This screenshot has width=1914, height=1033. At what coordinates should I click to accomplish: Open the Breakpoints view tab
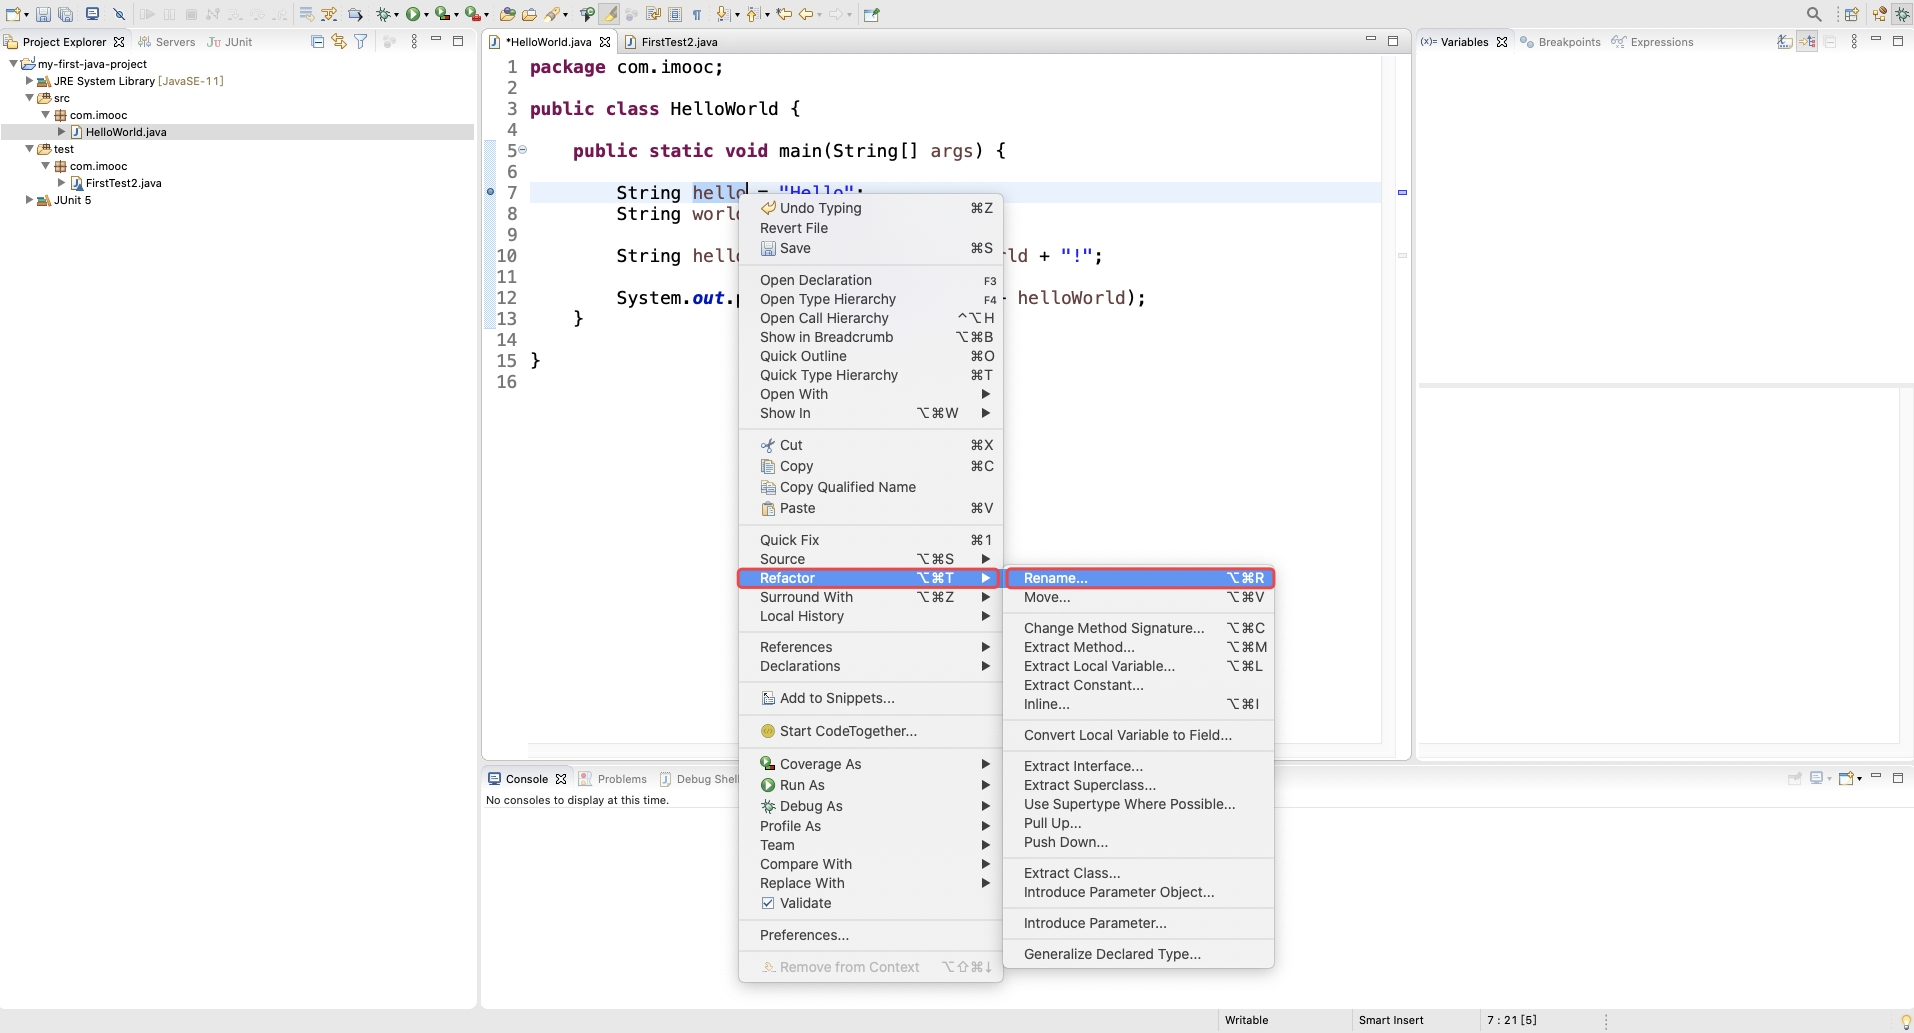[x=1560, y=42]
